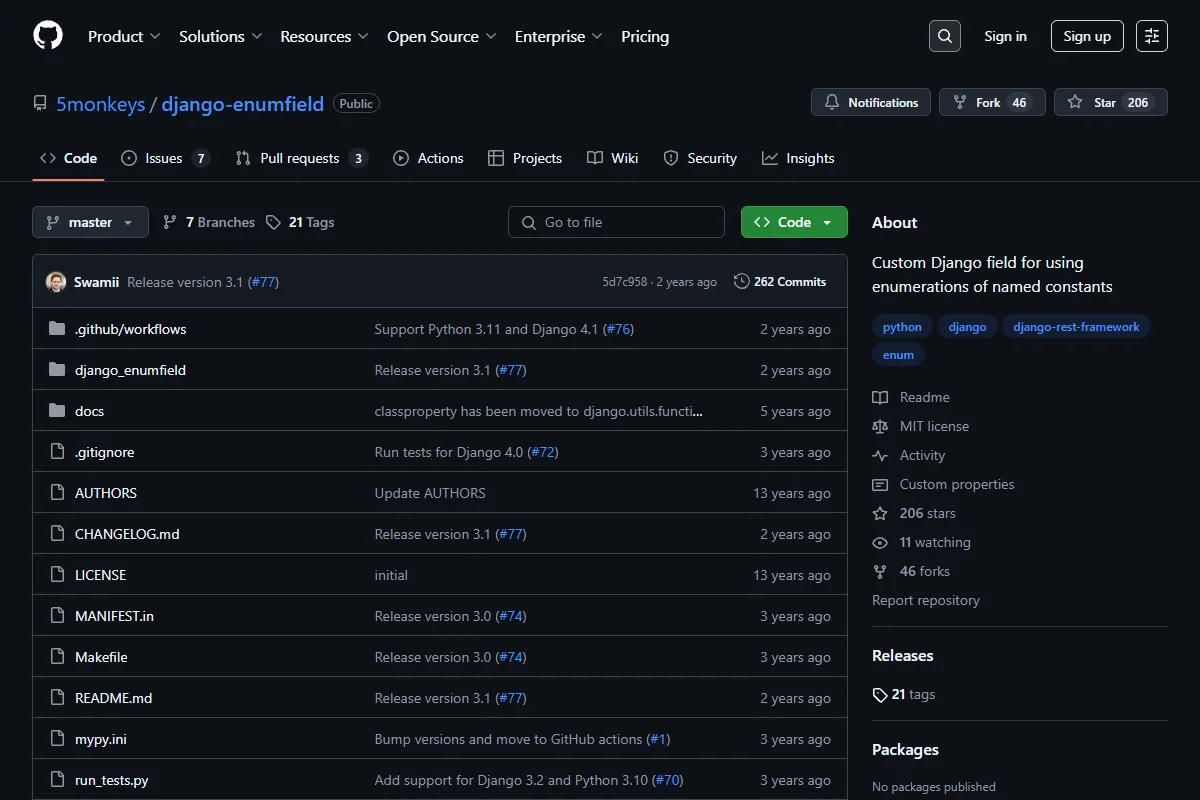Switch to the Pull requests tab

coord(301,158)
